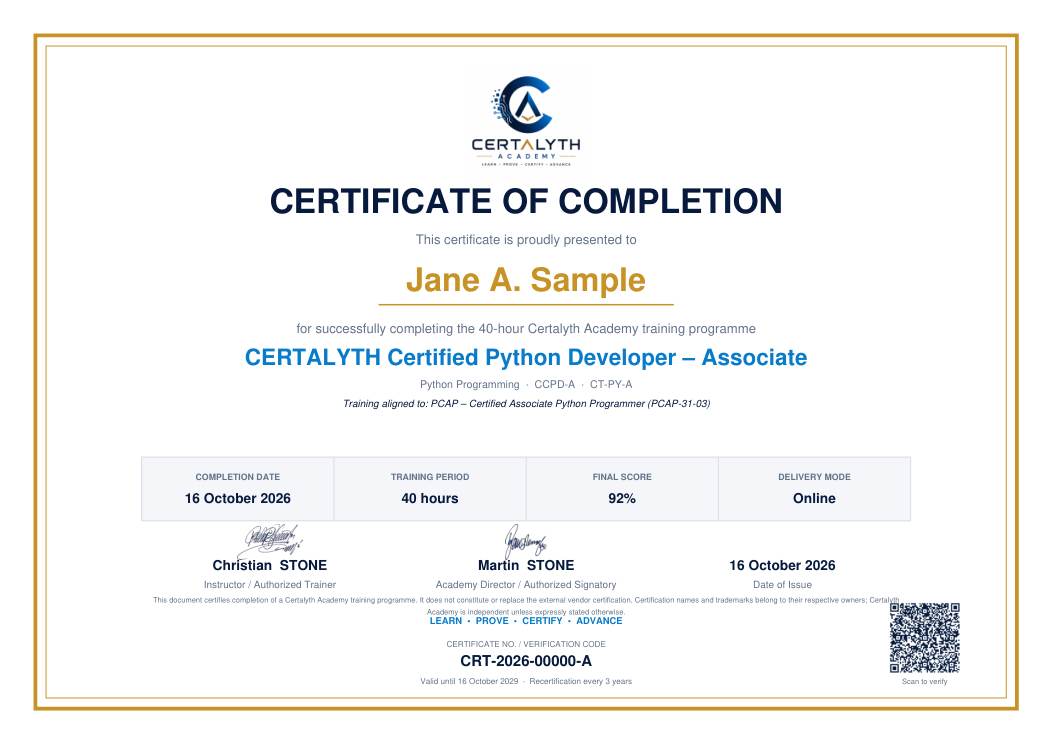Image resolution: width=1053 pixels, height=745 pixels.
Task: Click the name 'Martin STONE'
Action: tap(526, 566)
